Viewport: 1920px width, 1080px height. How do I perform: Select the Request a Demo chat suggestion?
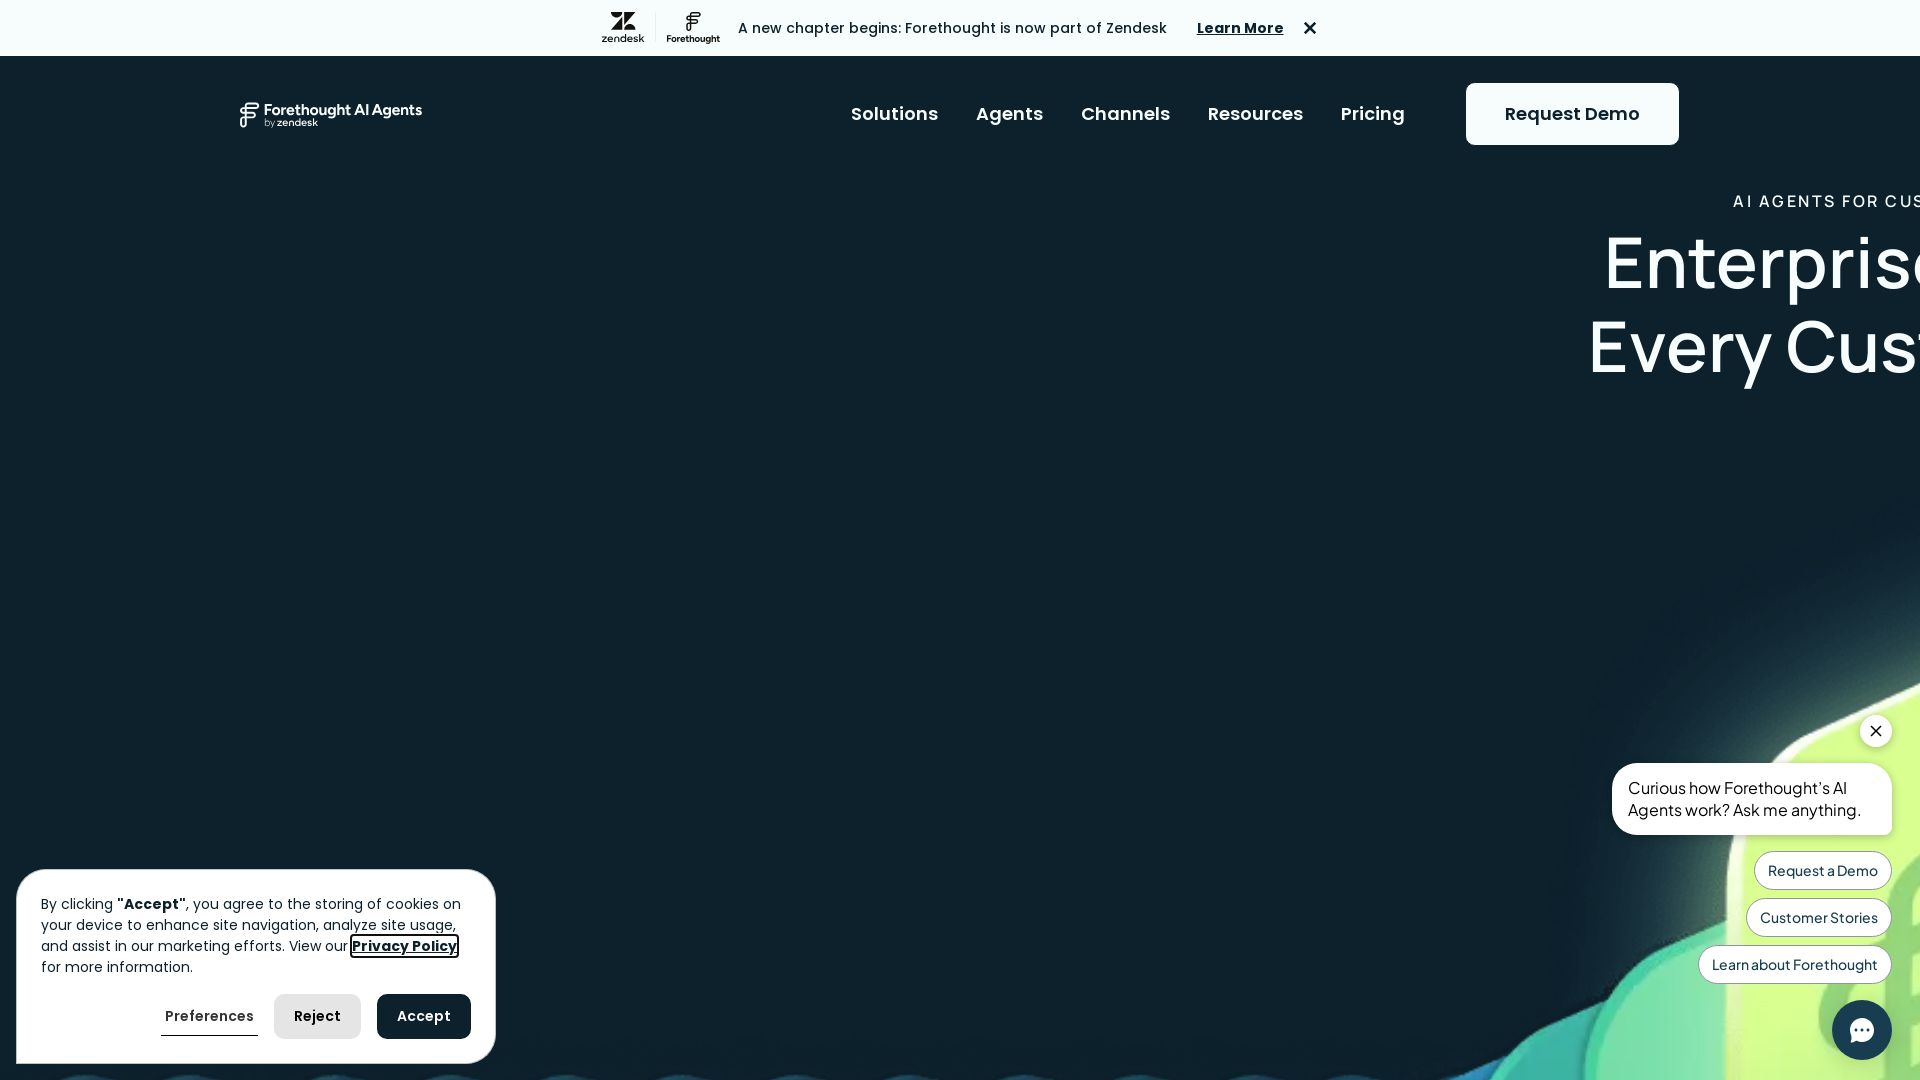point(1823,871)
